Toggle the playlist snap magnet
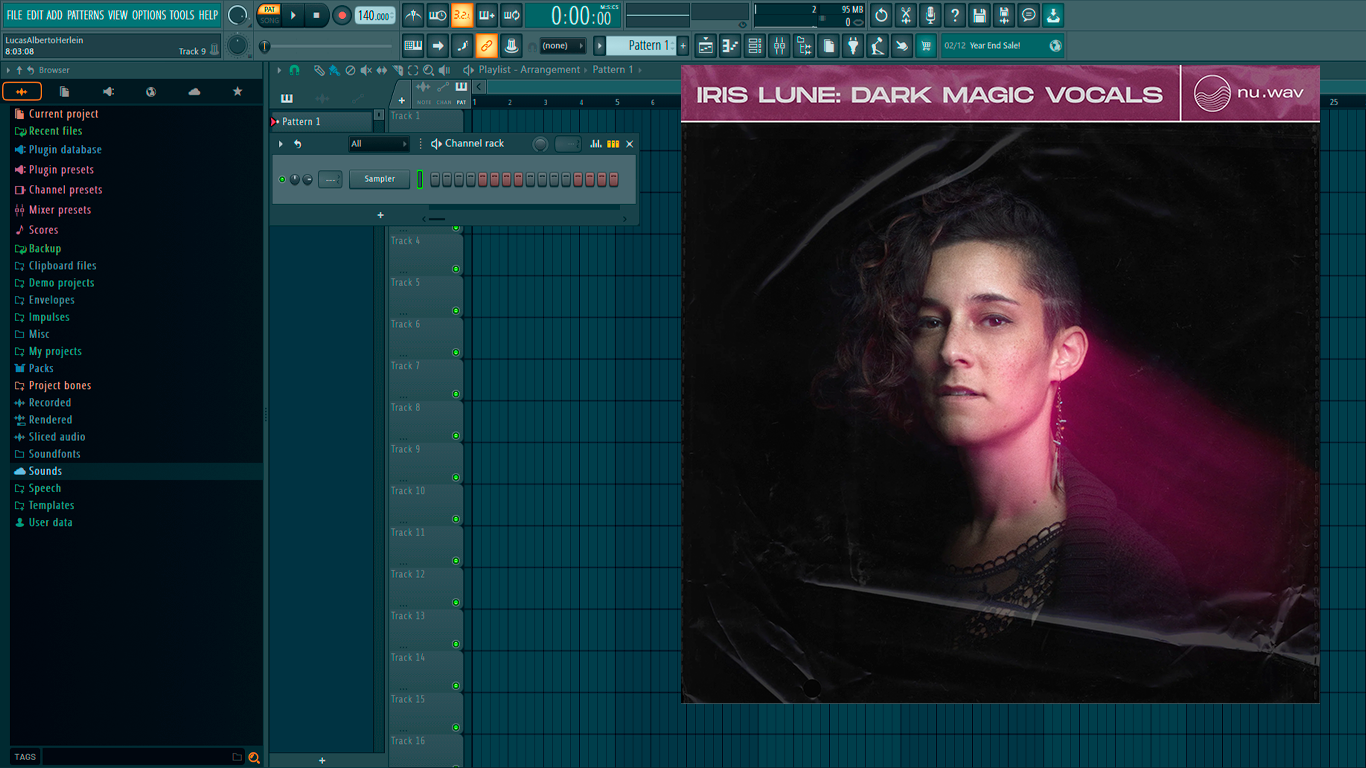Image resolution: width=1366 pixels, height=768 pixels. 294,70
